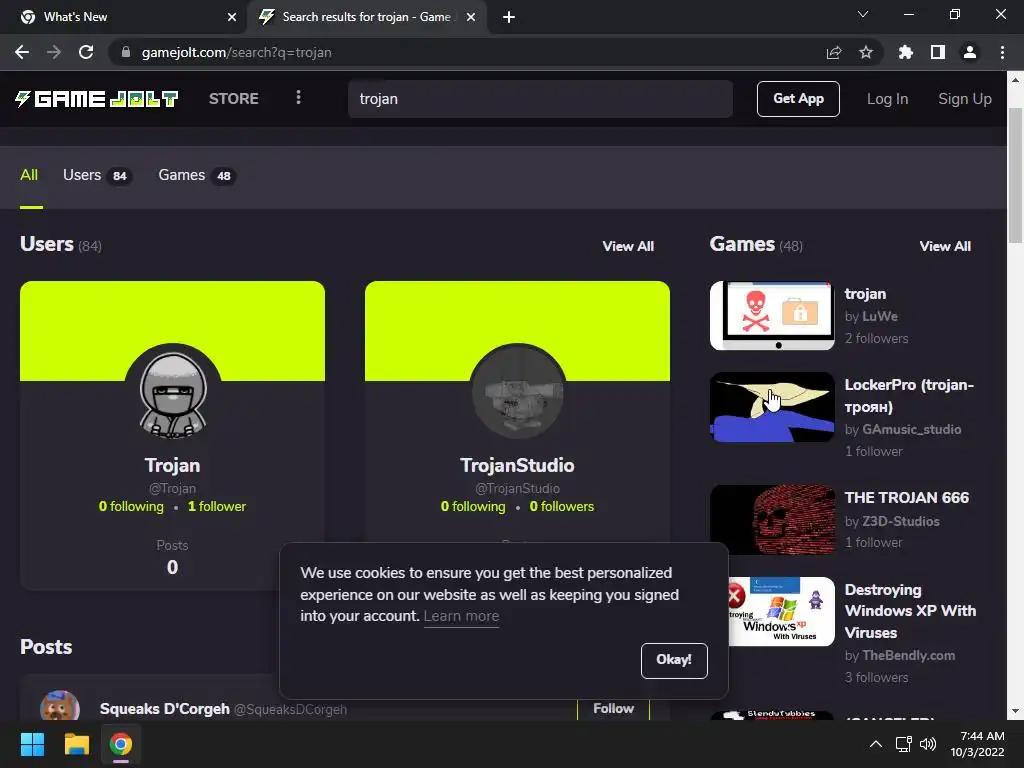Viewport: 1024px width, 768px height.
Task: Click the search field containing trojan
Action: (540, 99)
